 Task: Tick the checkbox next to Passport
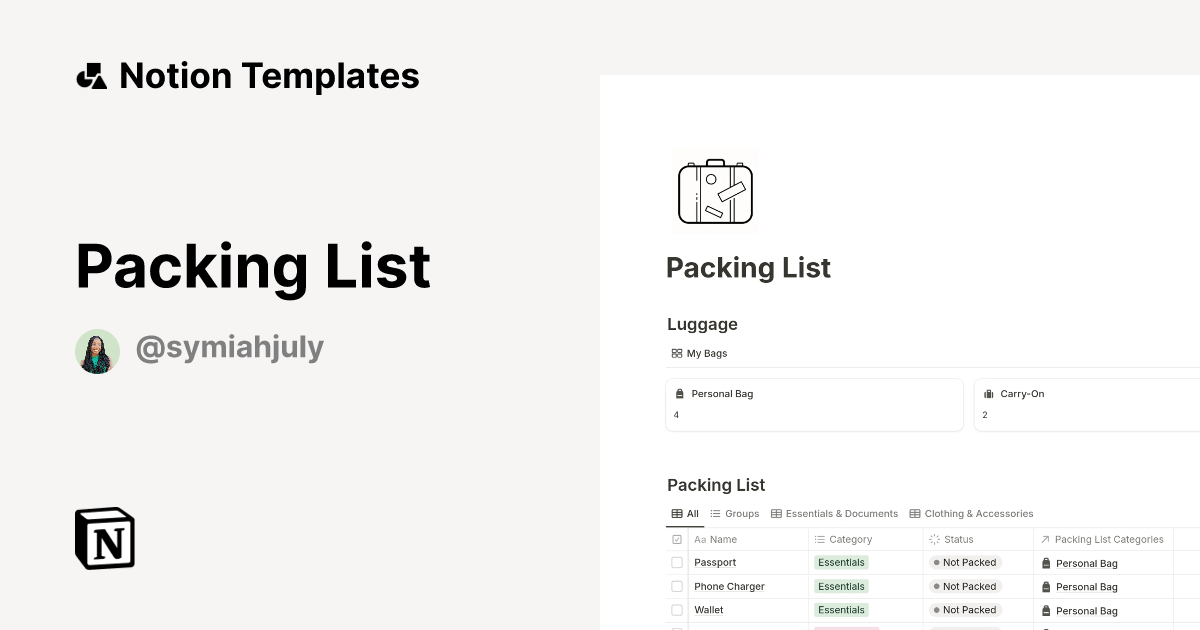tap(677, 562)
